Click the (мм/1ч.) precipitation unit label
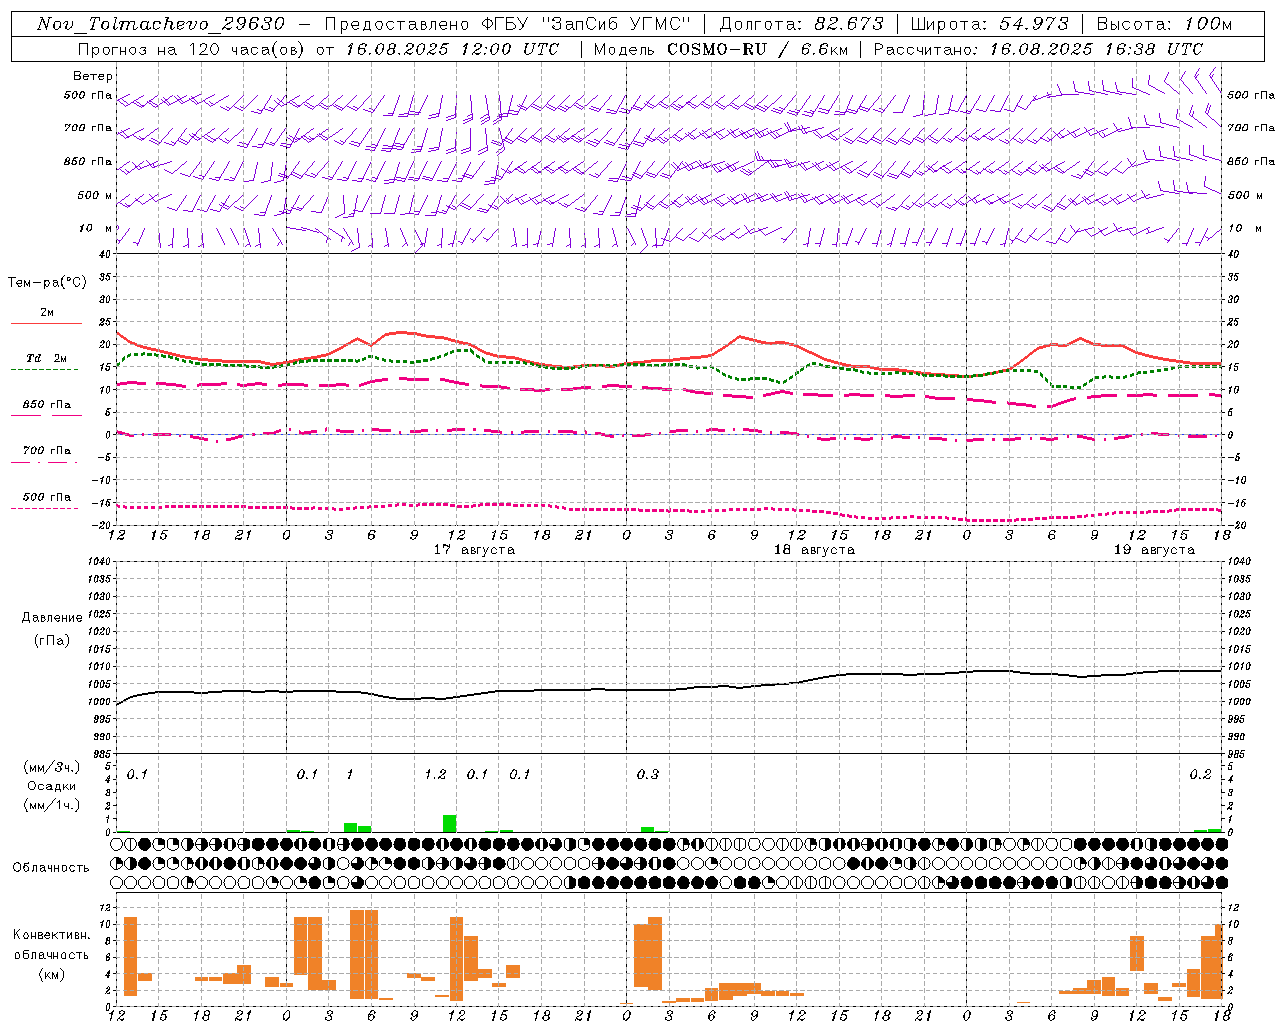The height and width of the screenshot is (1024, 1280). [x=51, y=805]
